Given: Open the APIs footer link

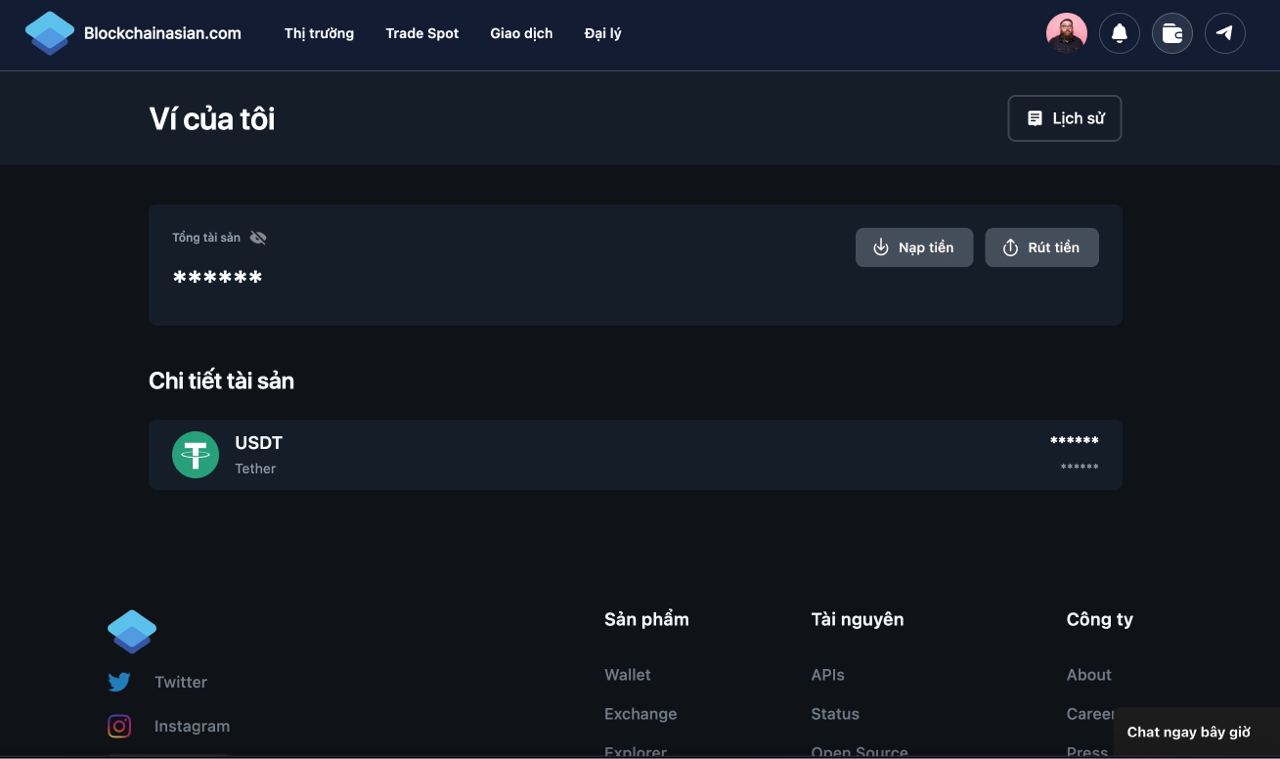Looking at the screenshot, I should 828,675.
